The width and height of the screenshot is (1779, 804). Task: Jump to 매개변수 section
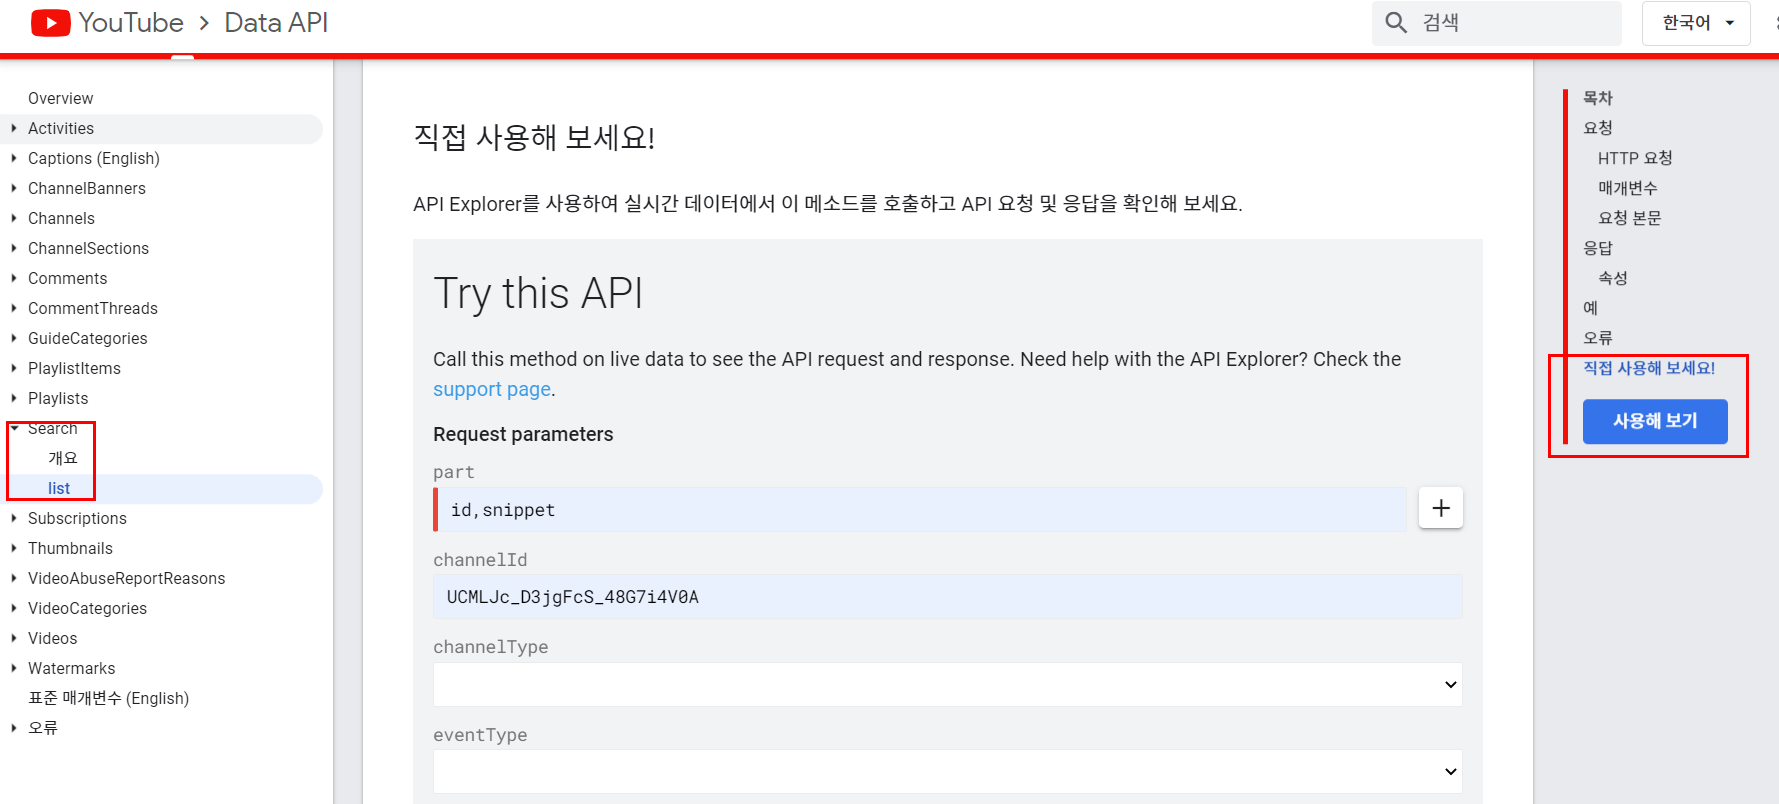point(1628,188)
